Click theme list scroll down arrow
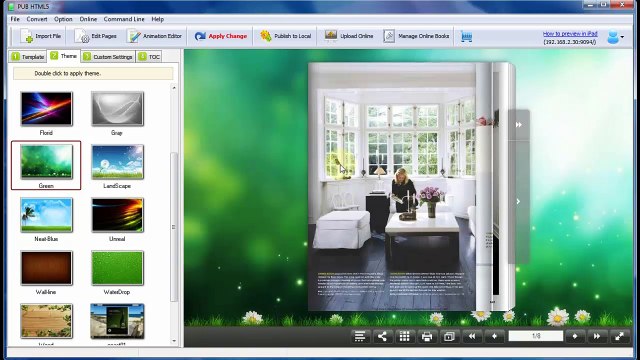Image resolution: width=640 pixels, height=360 pixels. pos(174,341)
